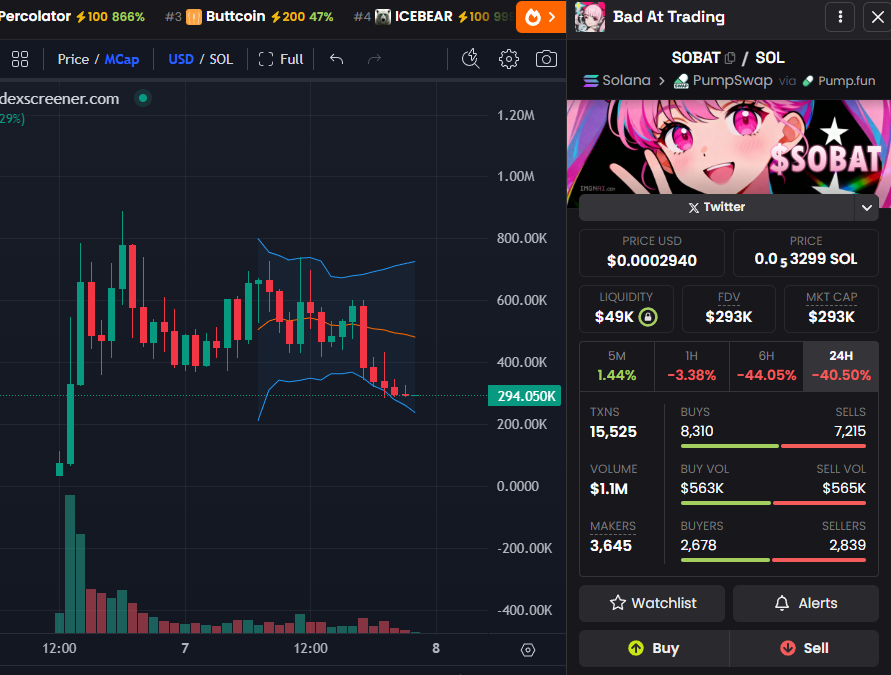Click the MKT CAP $293K box

point(831,309)
